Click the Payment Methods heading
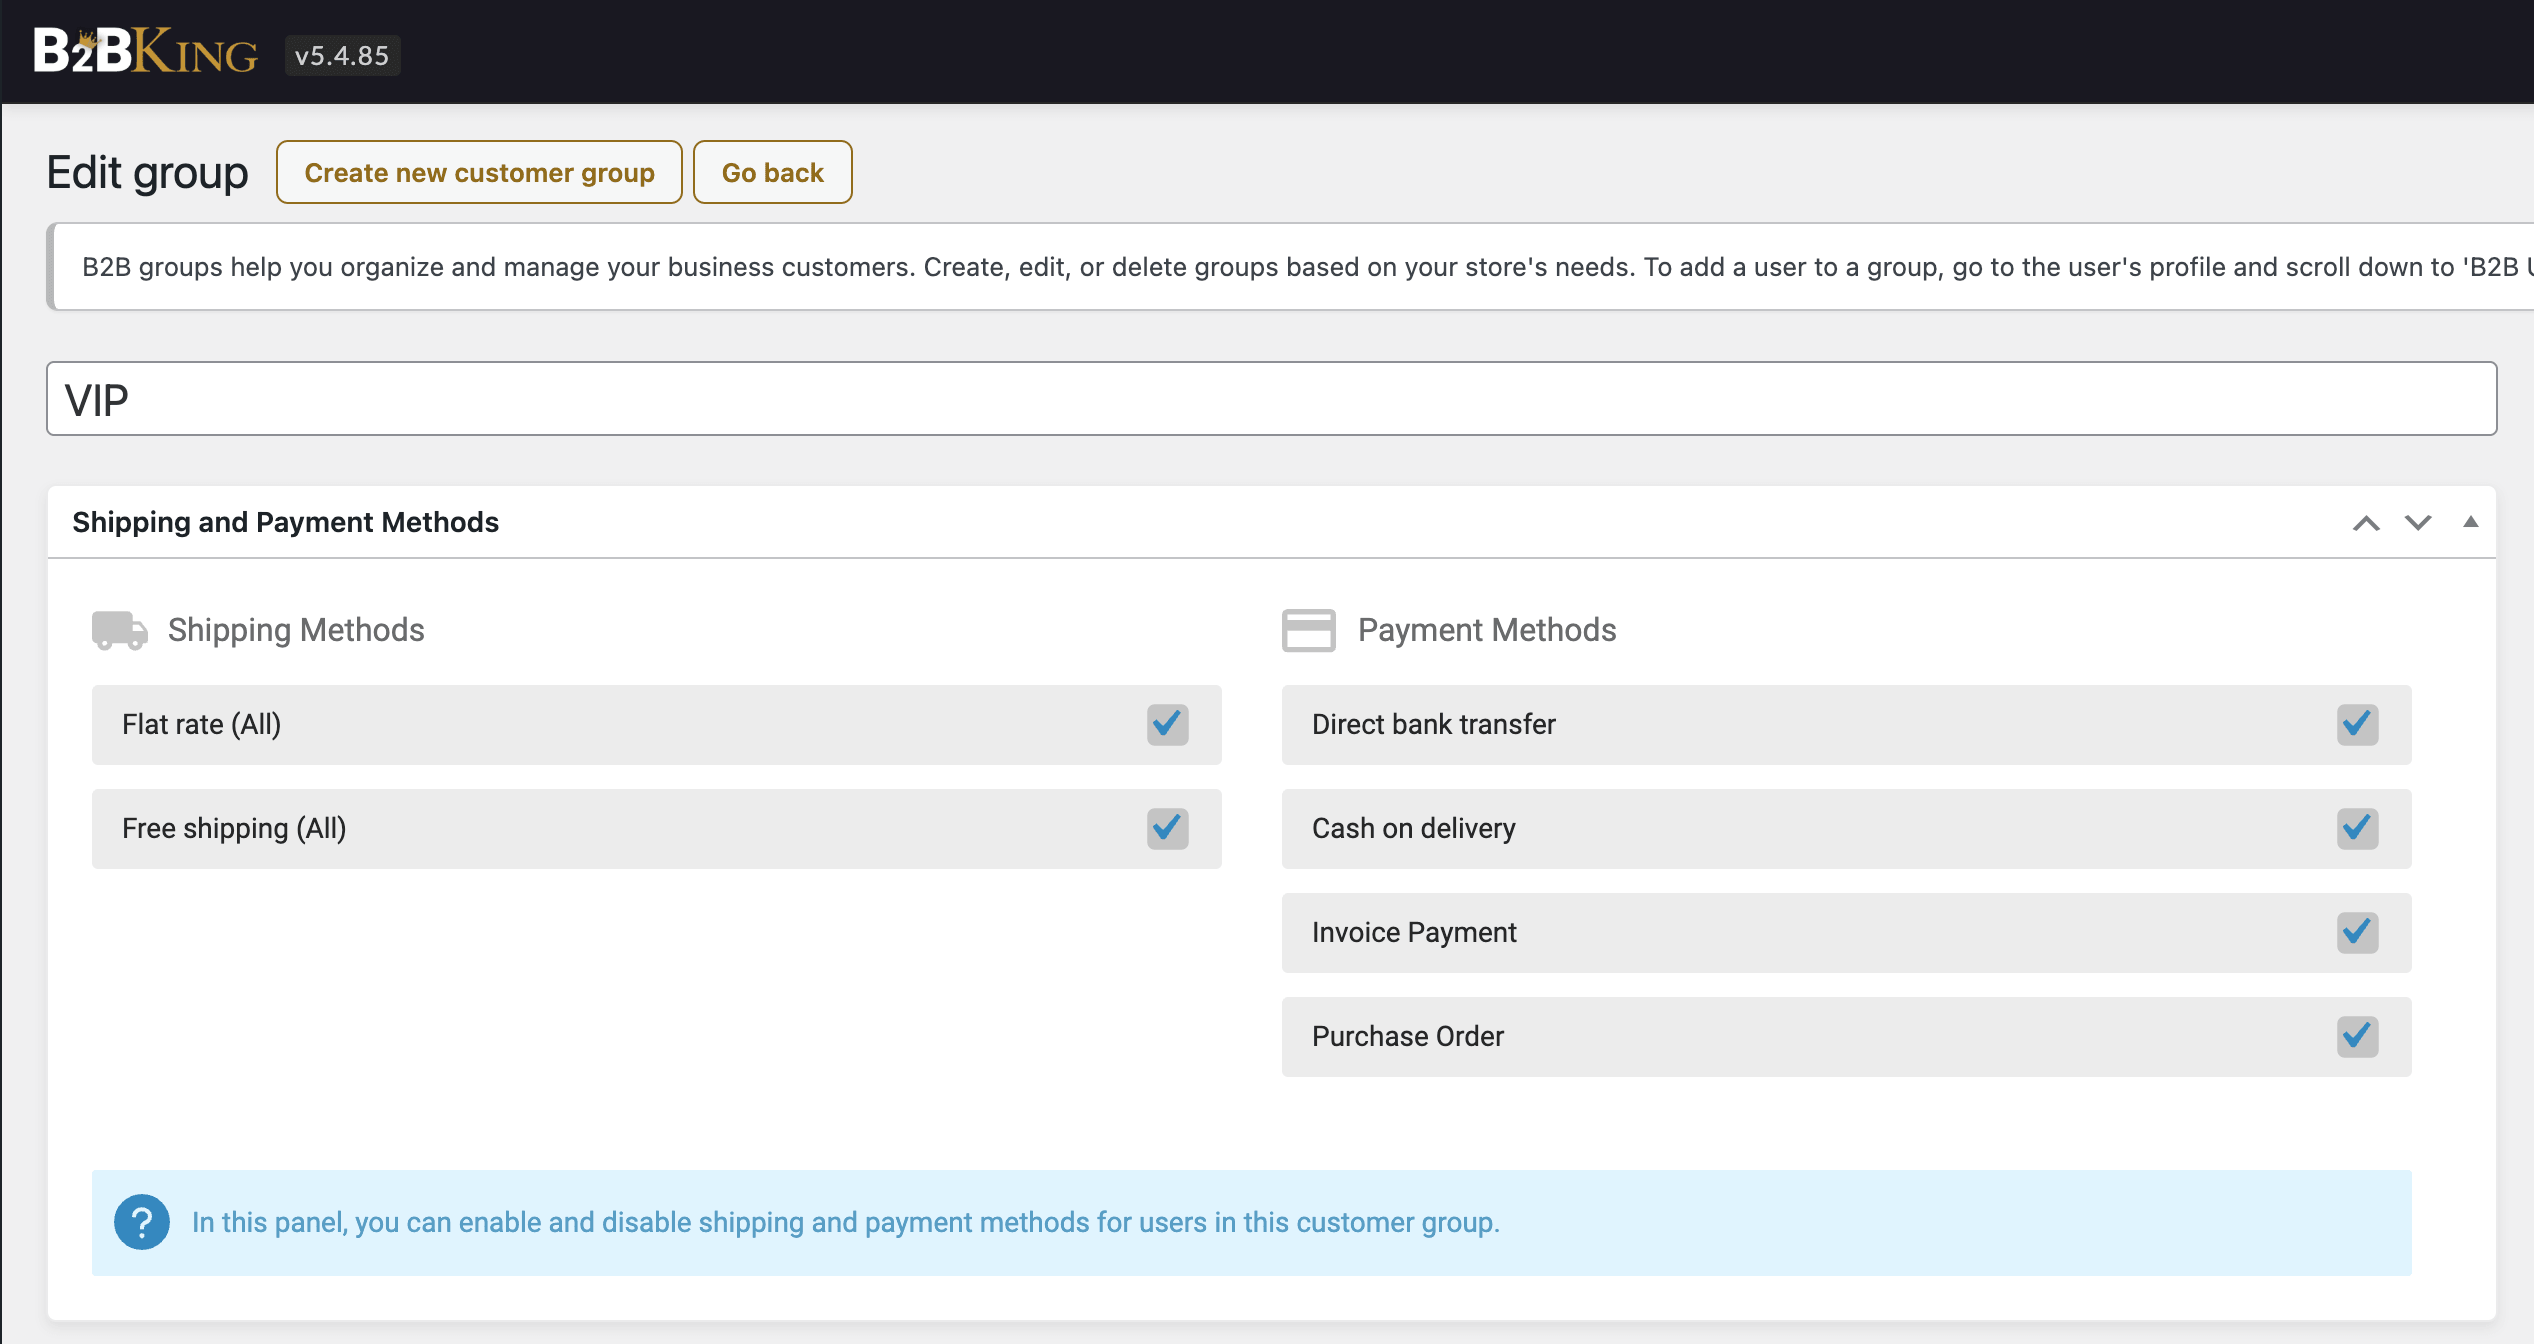The width and height of the screenshot is (2534, 1344). (1486, 630)
